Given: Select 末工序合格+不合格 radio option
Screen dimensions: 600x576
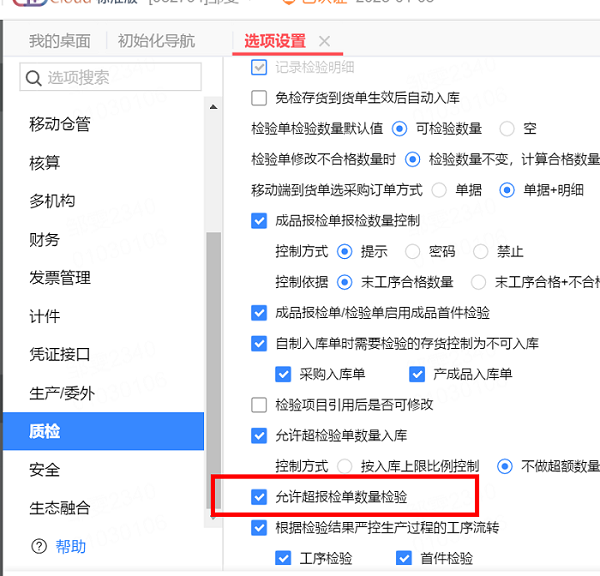Looking at the screenshot, I should pos(478,282).
